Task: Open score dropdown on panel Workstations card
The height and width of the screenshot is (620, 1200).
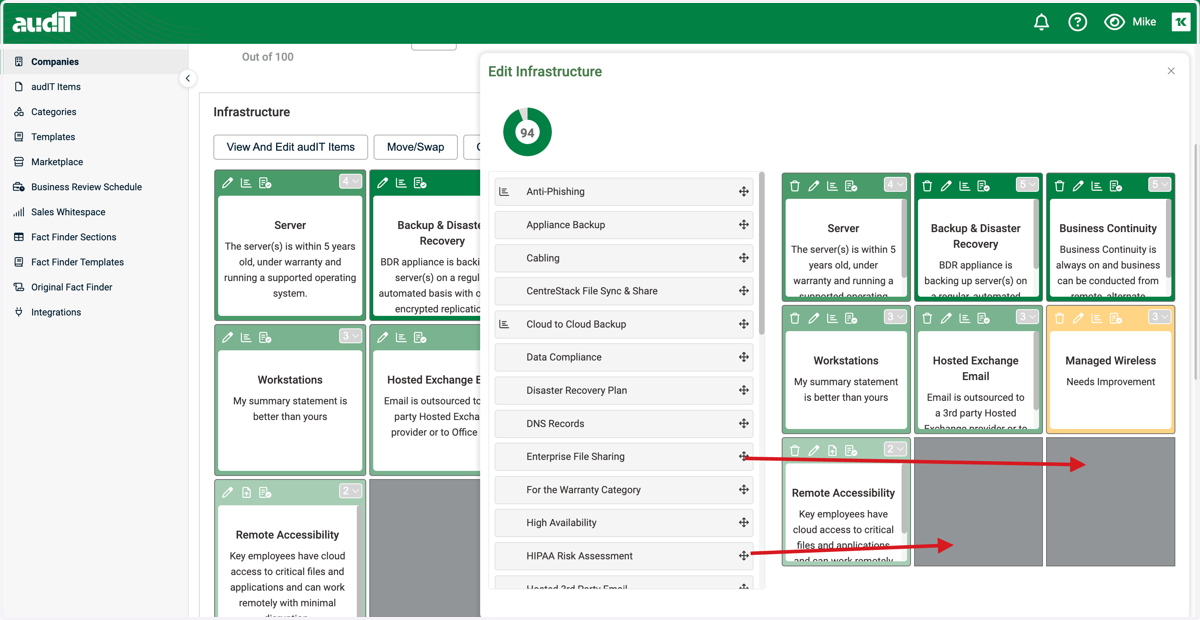Action: click(x=895, y=317)
